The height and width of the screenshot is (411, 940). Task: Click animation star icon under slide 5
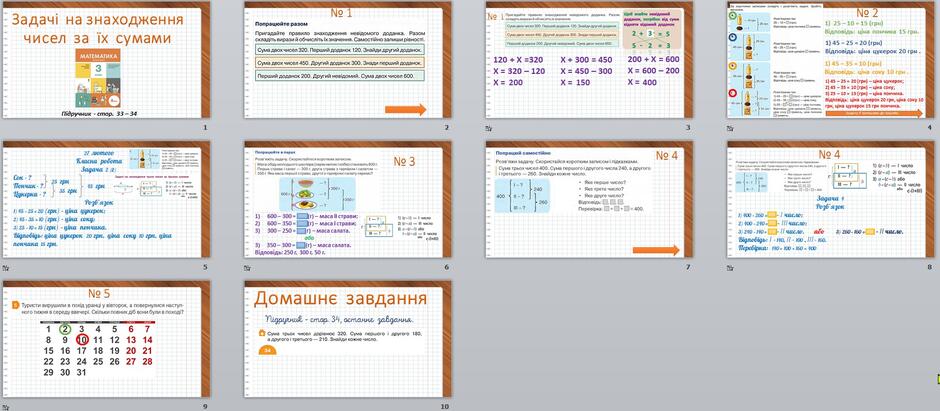pyautogui.click(x=6, y=268)
